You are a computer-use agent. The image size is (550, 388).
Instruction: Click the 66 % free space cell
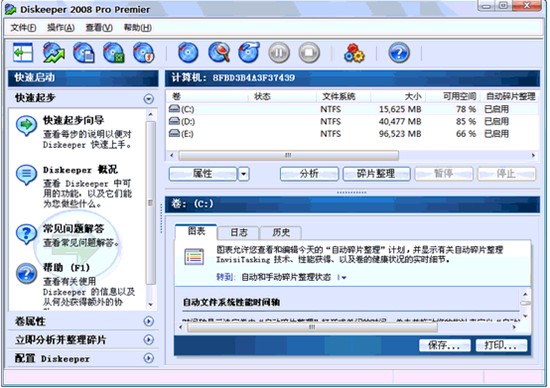click(466, 134)
